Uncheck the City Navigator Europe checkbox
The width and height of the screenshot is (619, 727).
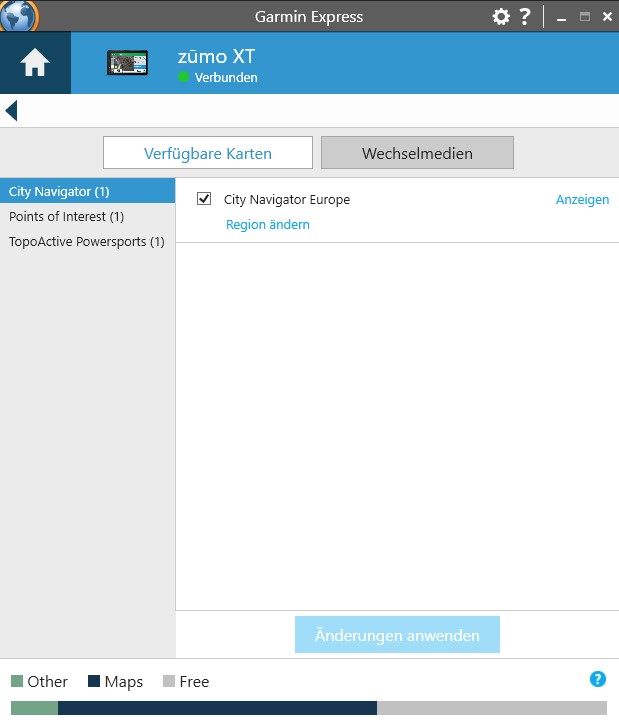[x=204, y=199]
